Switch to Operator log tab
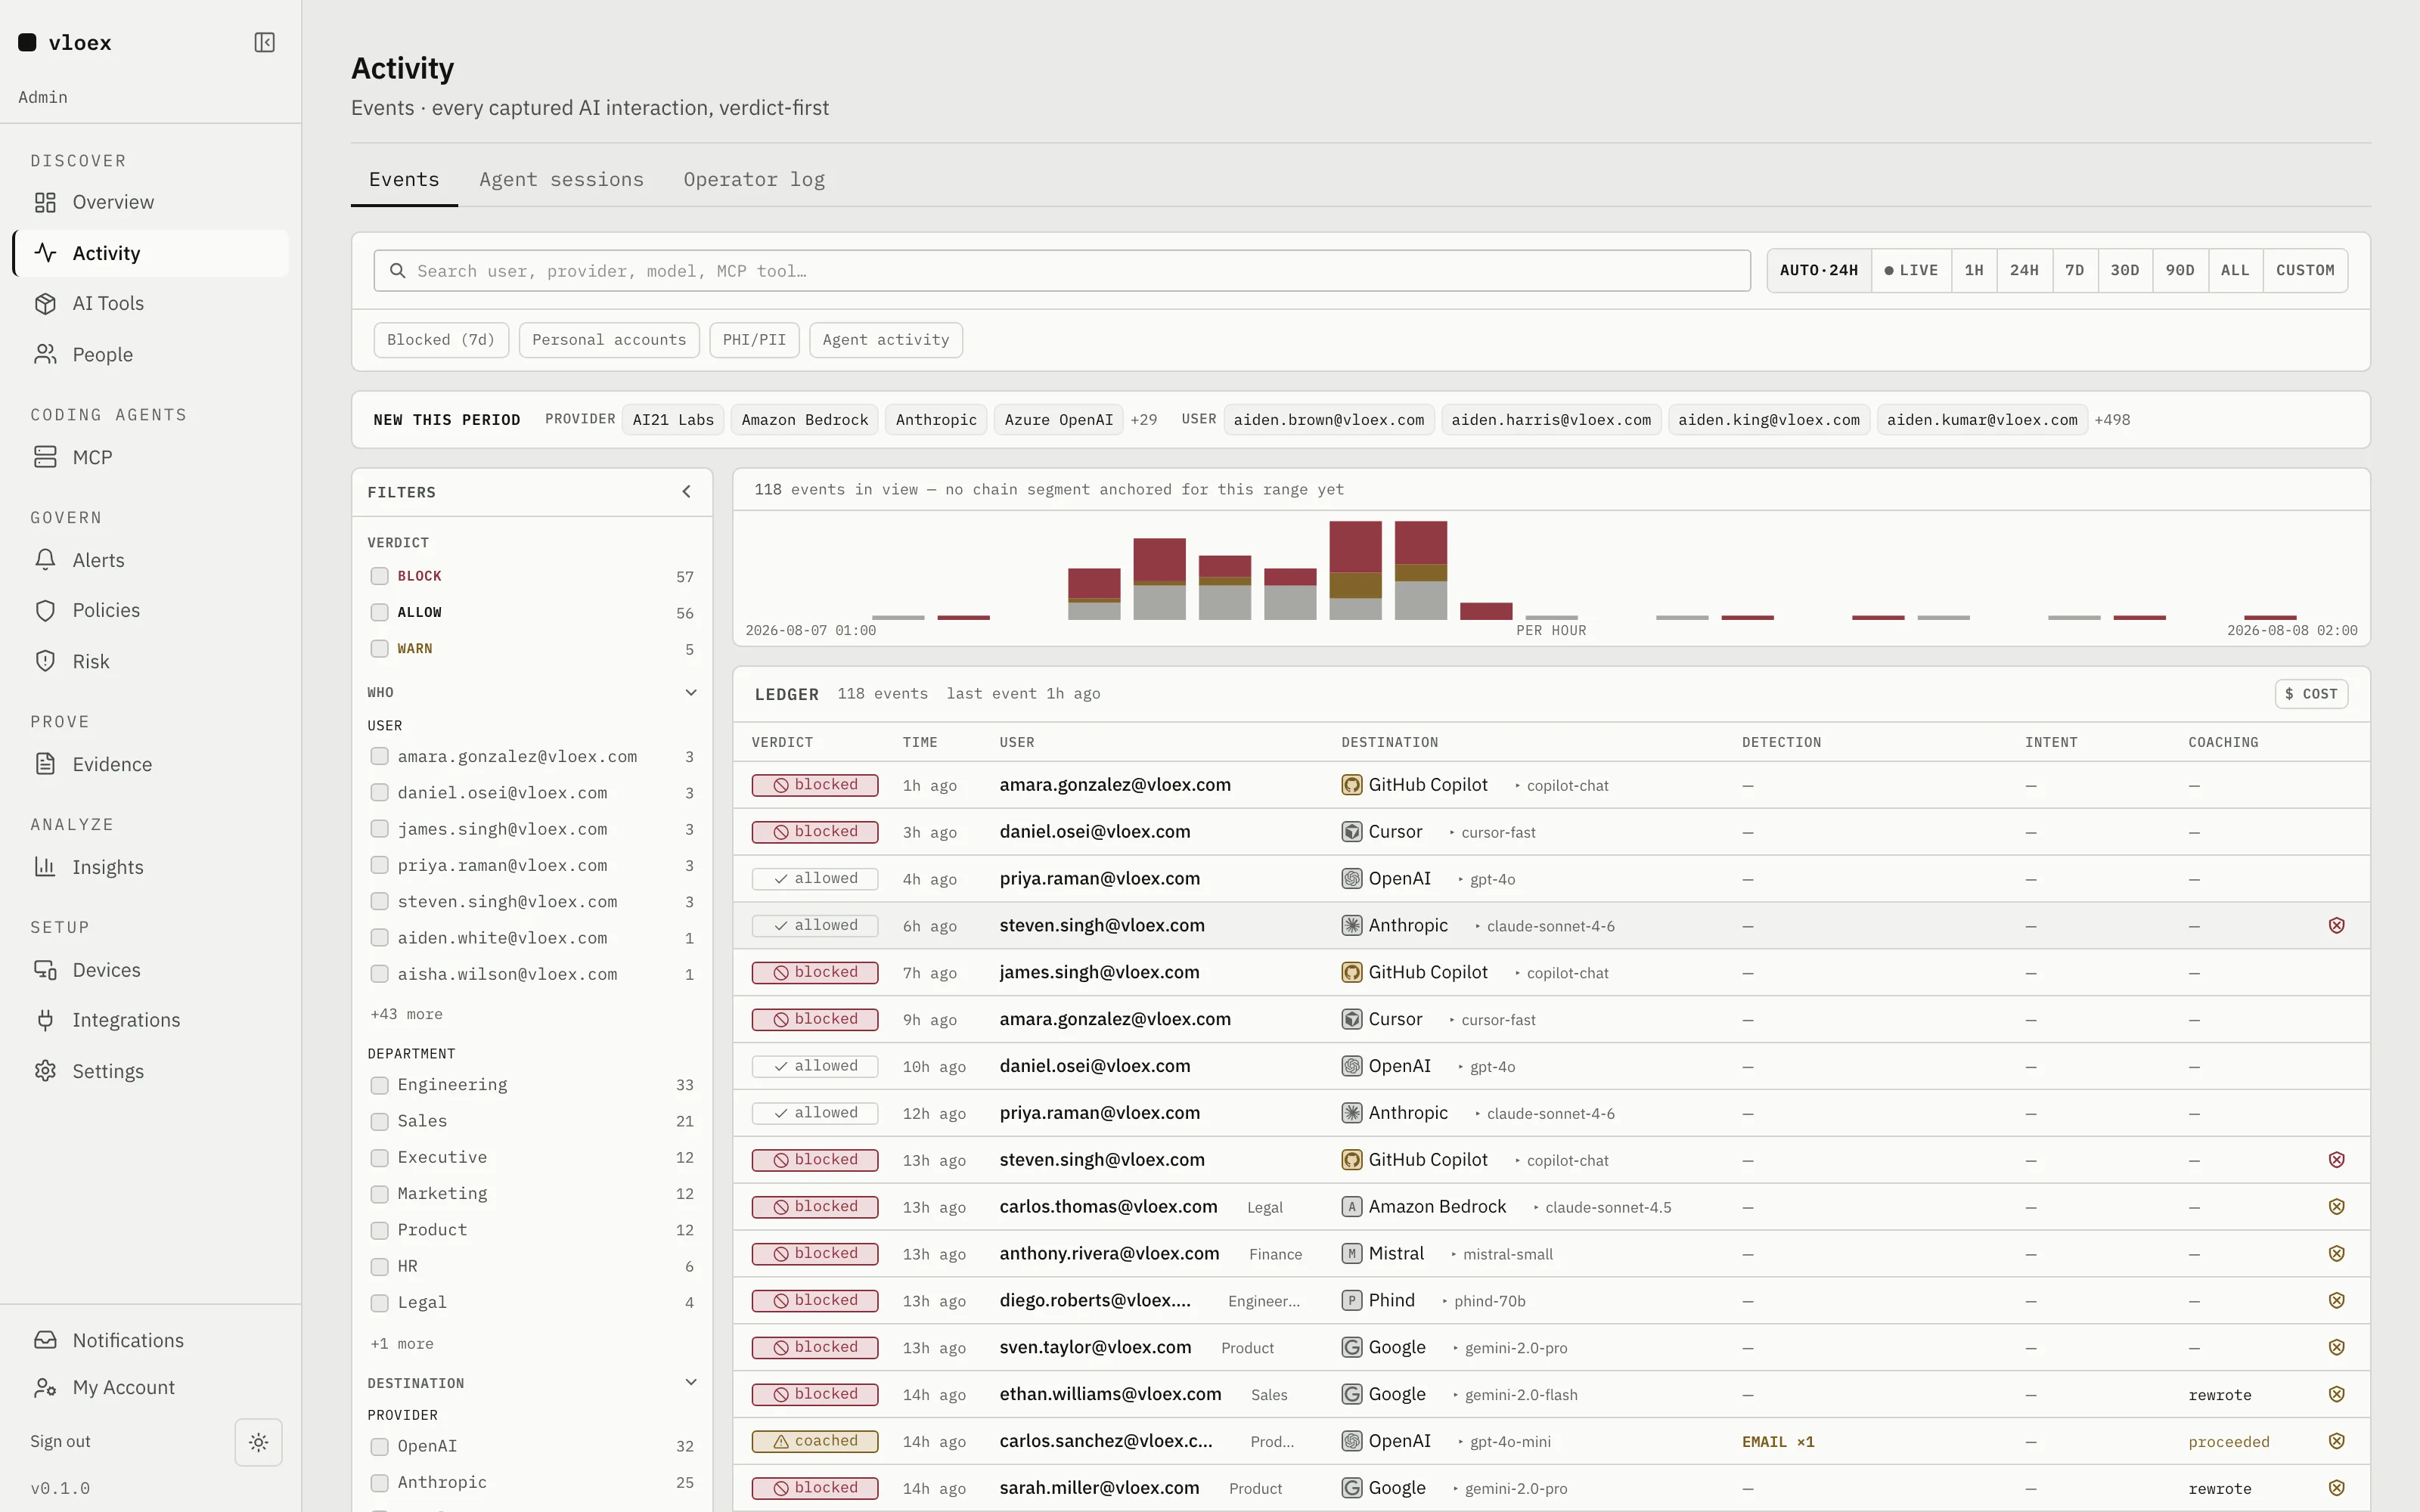The width and height of the screenshot is (2420, 1512). coord(754,180)
